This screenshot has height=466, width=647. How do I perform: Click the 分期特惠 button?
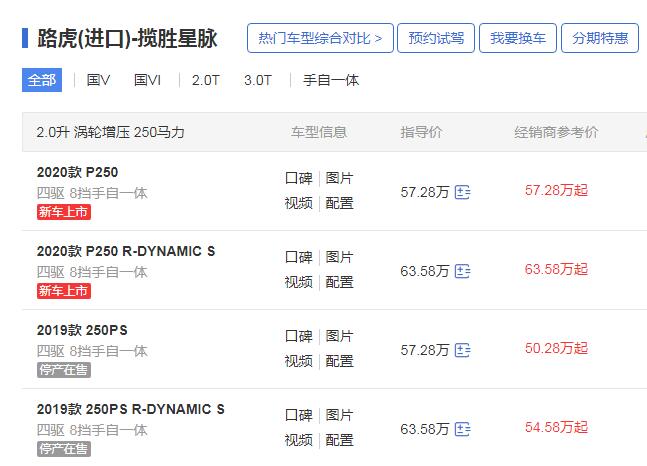[600, 38]
